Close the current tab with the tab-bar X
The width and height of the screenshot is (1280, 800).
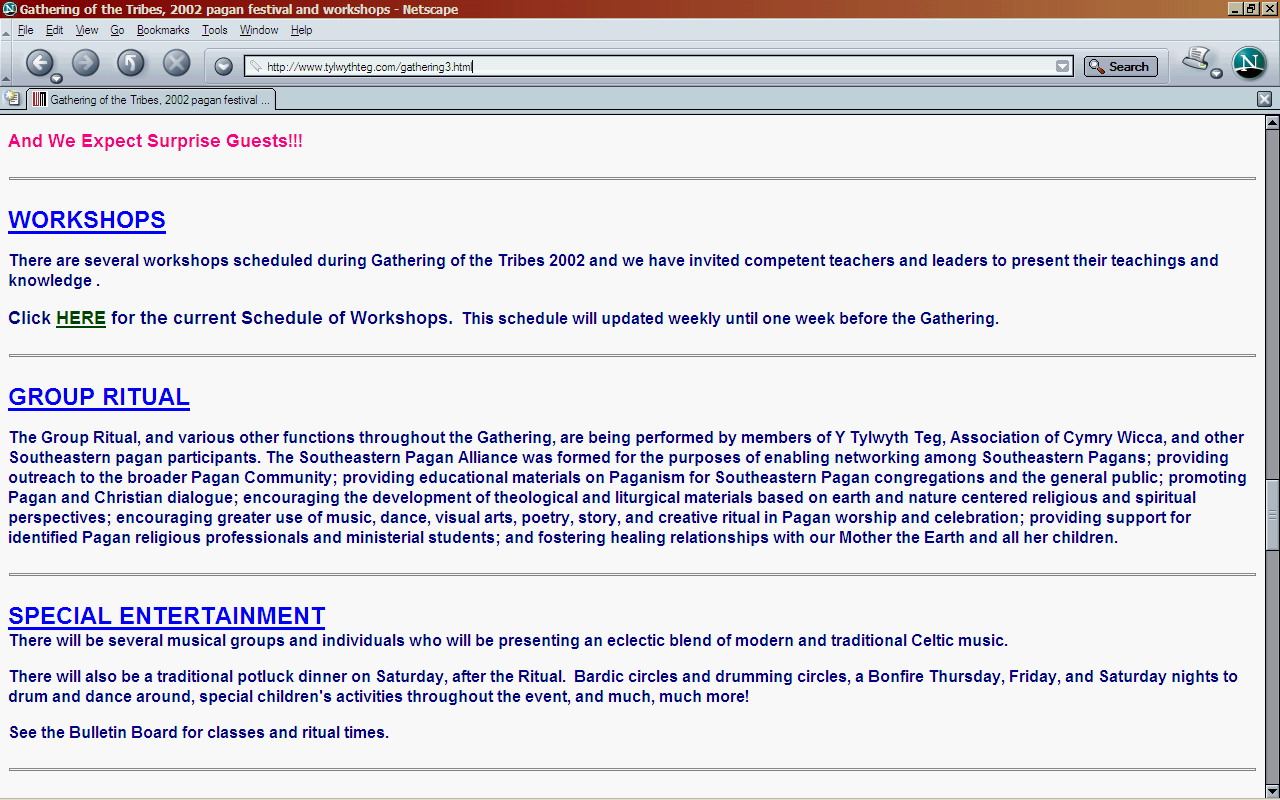pyautogui.click(x=1264, y=99)
